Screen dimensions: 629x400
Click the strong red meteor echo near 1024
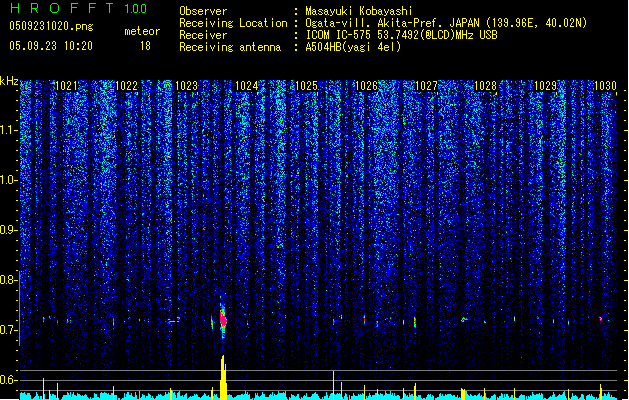point(223,320)
